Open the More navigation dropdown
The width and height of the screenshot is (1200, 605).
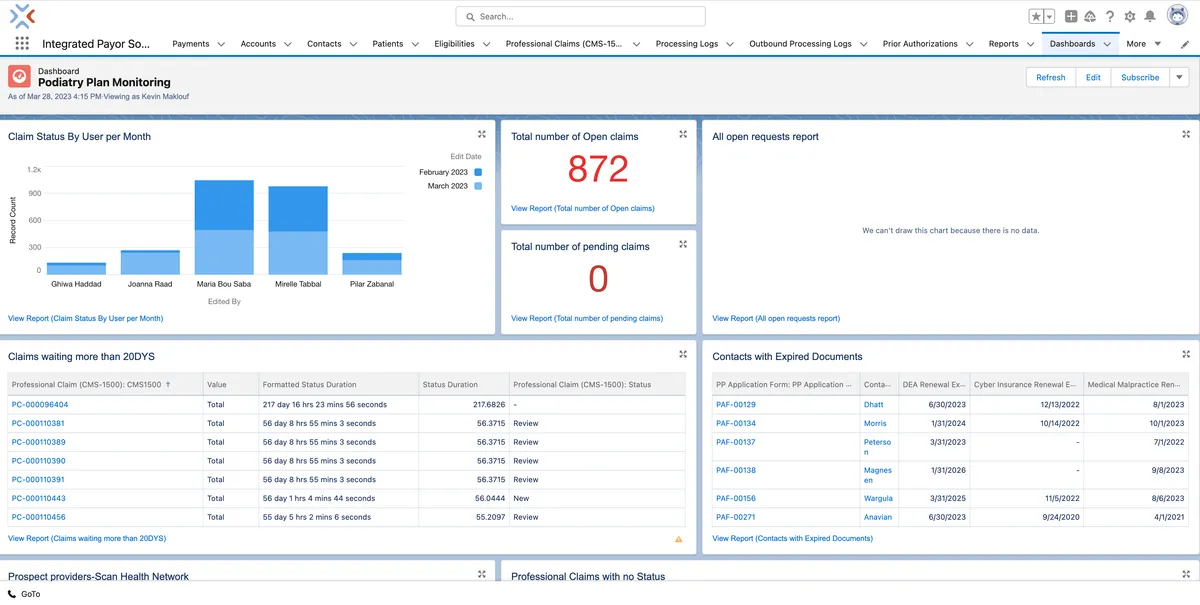1143,44
